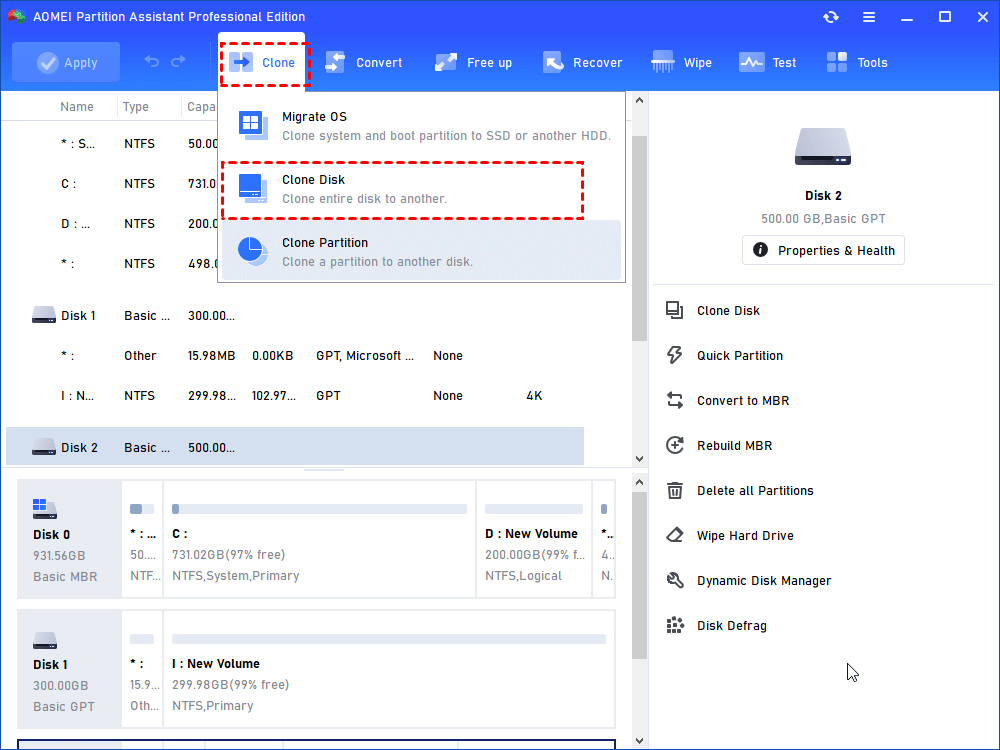The width and height of the screenshot is (1000, 750).
Task: Click the Disk 2 drive image
Action: (x=823, y=147)
